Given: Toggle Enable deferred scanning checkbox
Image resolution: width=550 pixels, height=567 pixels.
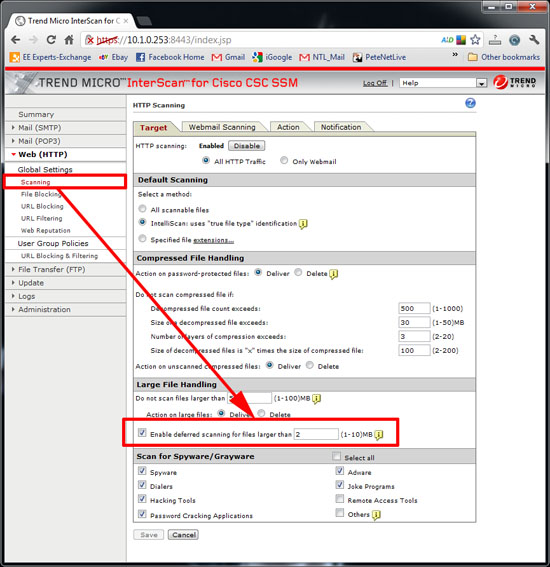Looking at the screenshot, I should coord(142,432).
